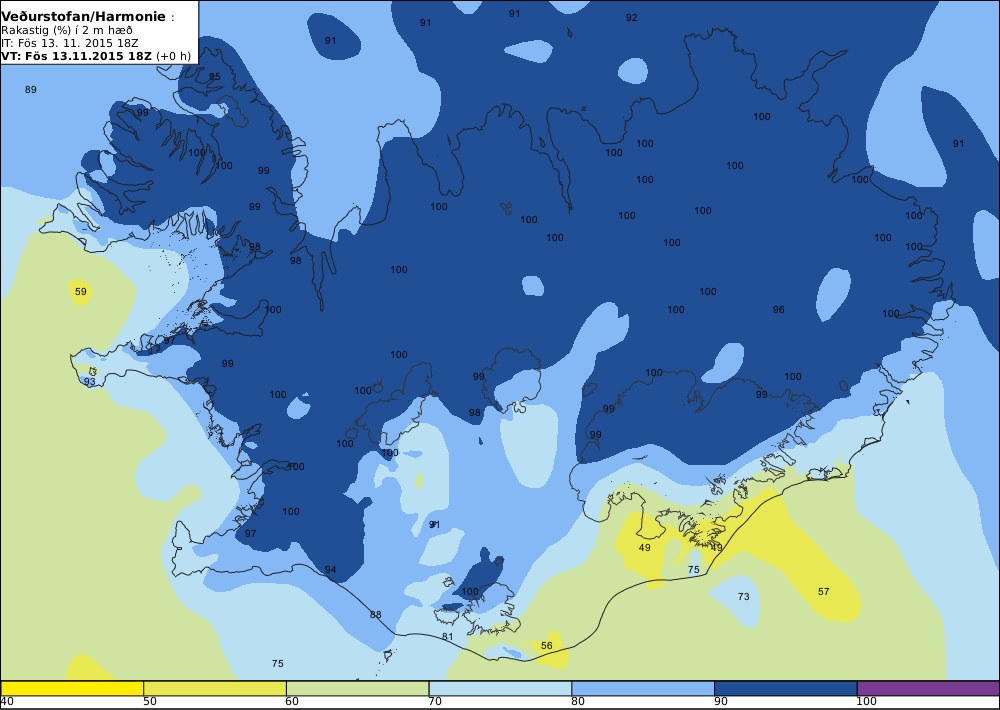
Task: Click the humidity value 92 near top edge
Action: click(x=631, y=18)
